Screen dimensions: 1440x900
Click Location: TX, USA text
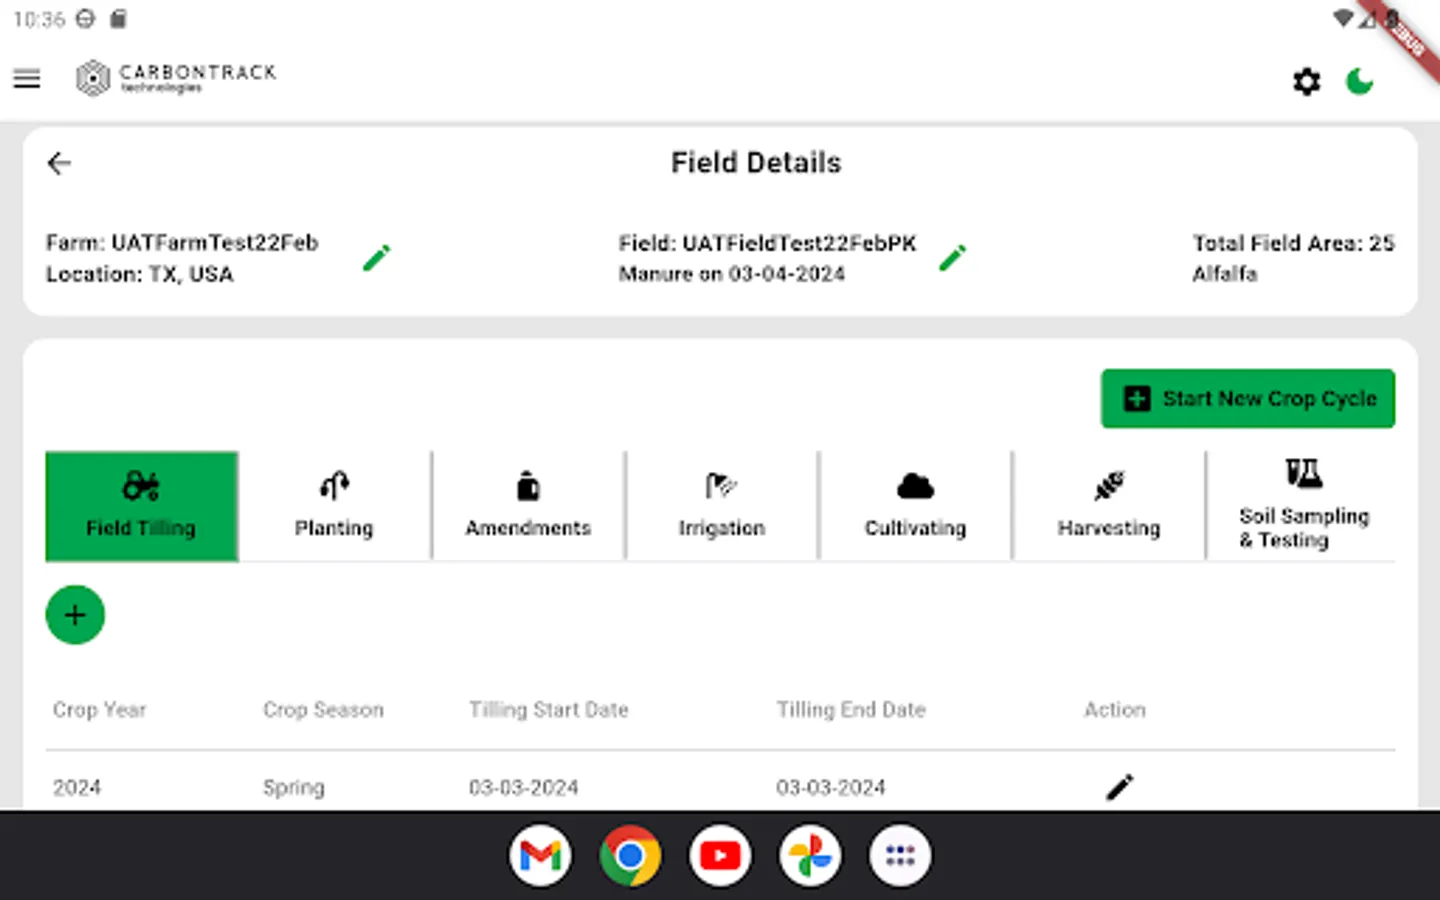[139, 274]
